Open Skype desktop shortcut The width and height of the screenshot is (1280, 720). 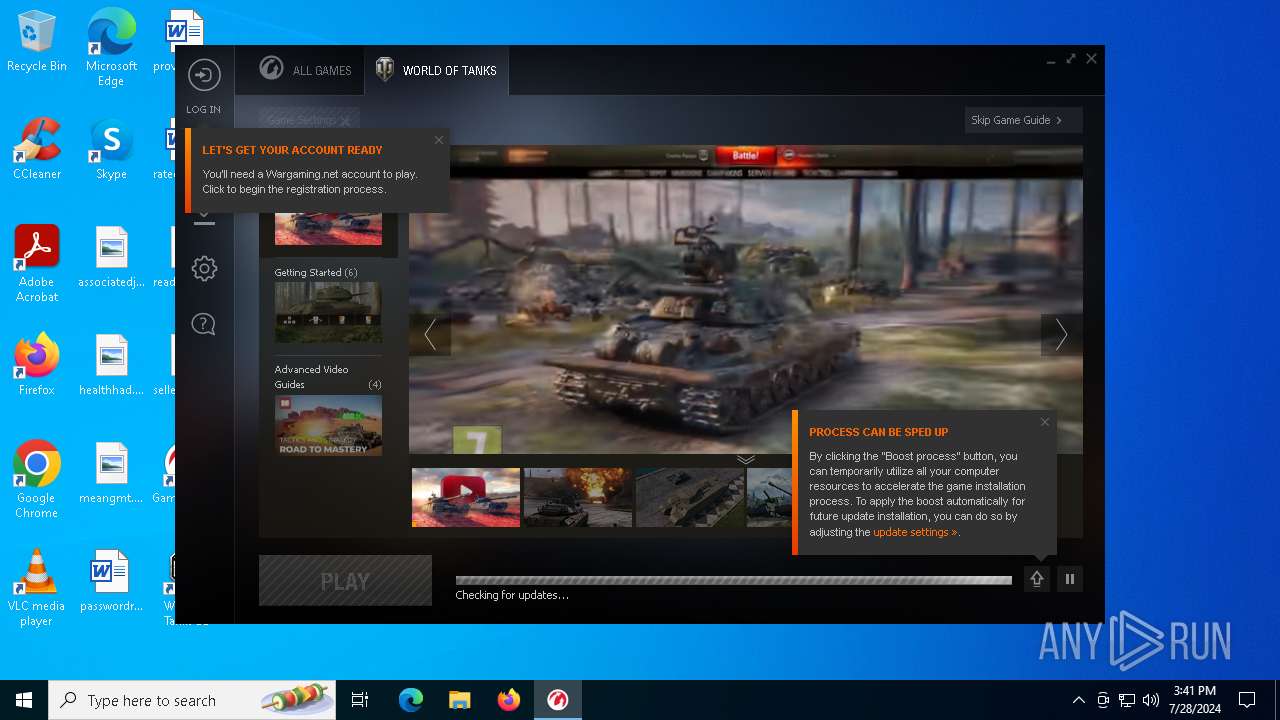coord(111,150)
